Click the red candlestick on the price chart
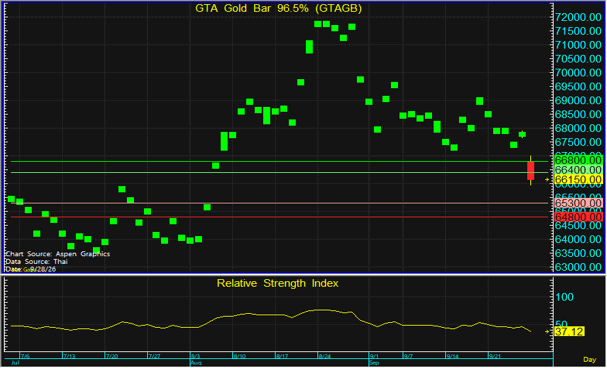Viewport: 607px width, 368px height. pyautogui.click(x=530, y=171)
